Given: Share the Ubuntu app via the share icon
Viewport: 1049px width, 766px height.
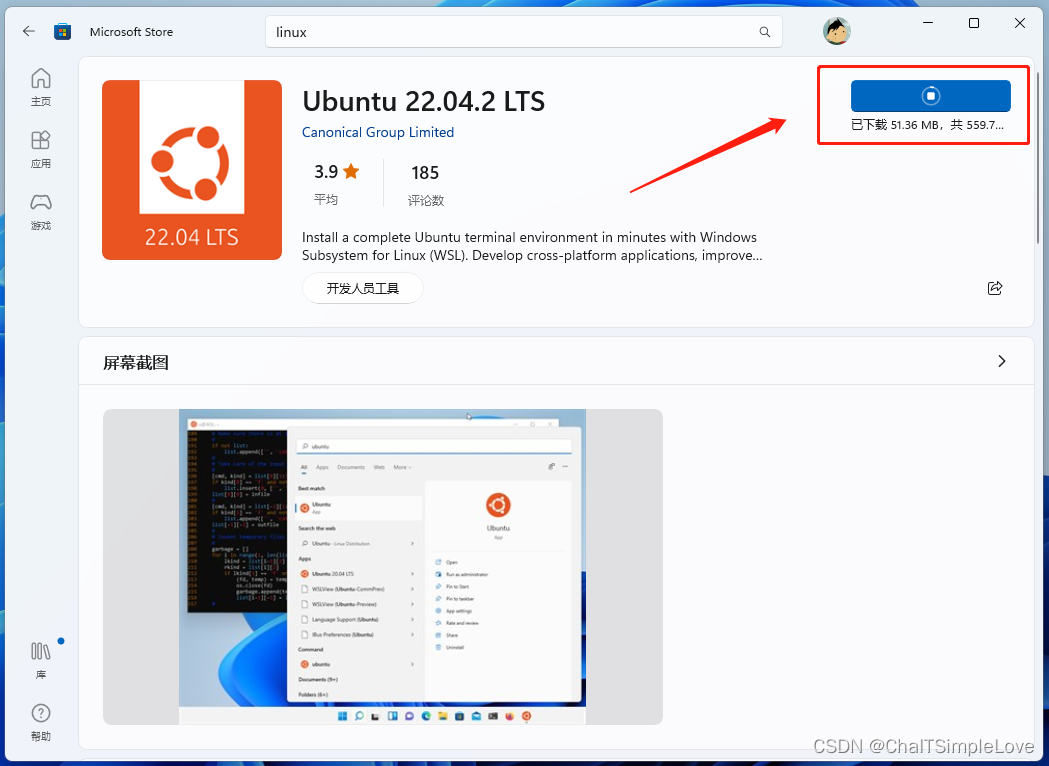Looking at the screenshot, I should [995, 287].
